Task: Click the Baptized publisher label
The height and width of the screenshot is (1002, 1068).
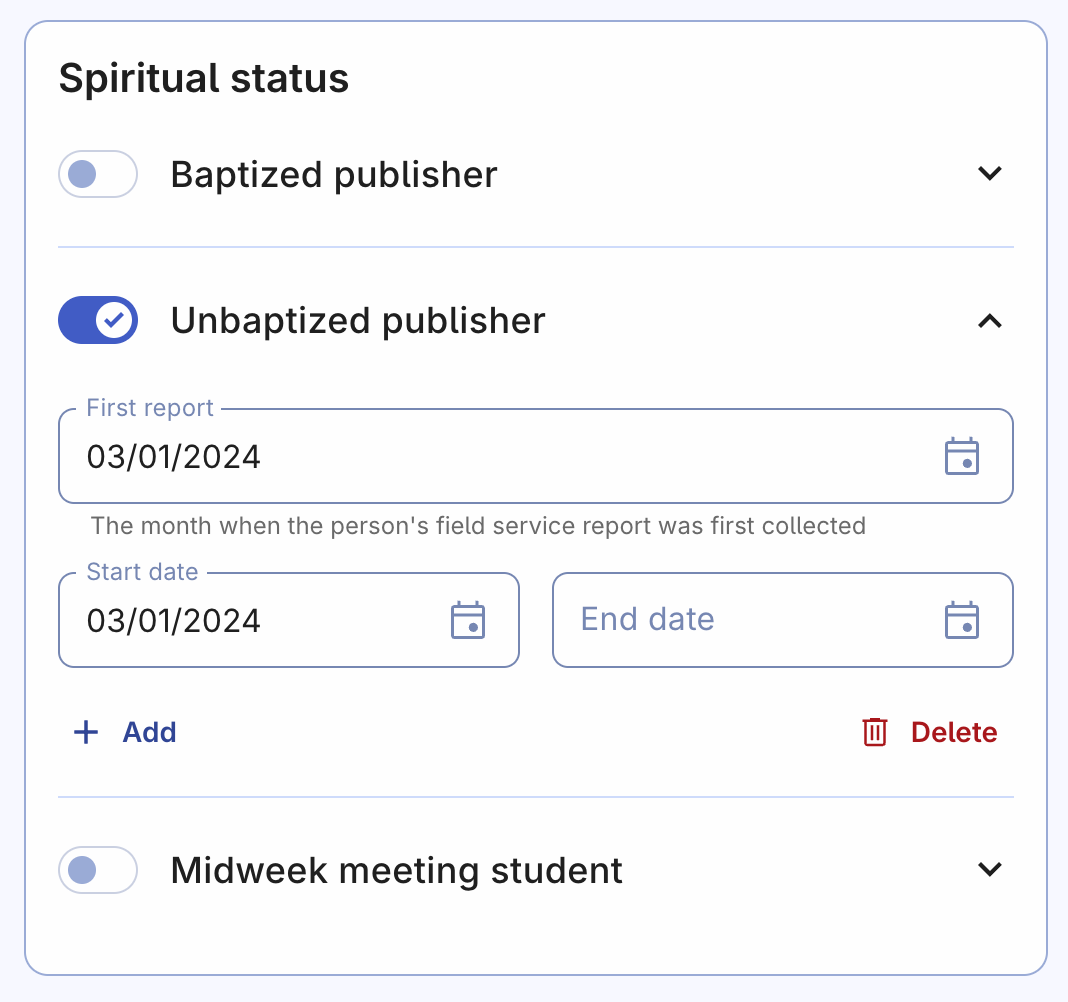Action: [334, 174]
